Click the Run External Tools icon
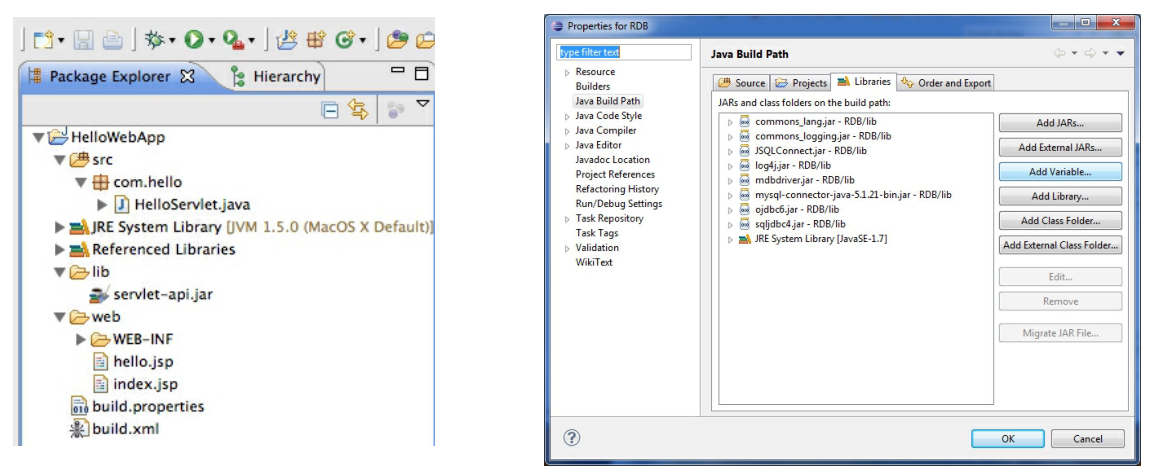Viewport: 1152px width, 471px height. click(x=233, y=39)
